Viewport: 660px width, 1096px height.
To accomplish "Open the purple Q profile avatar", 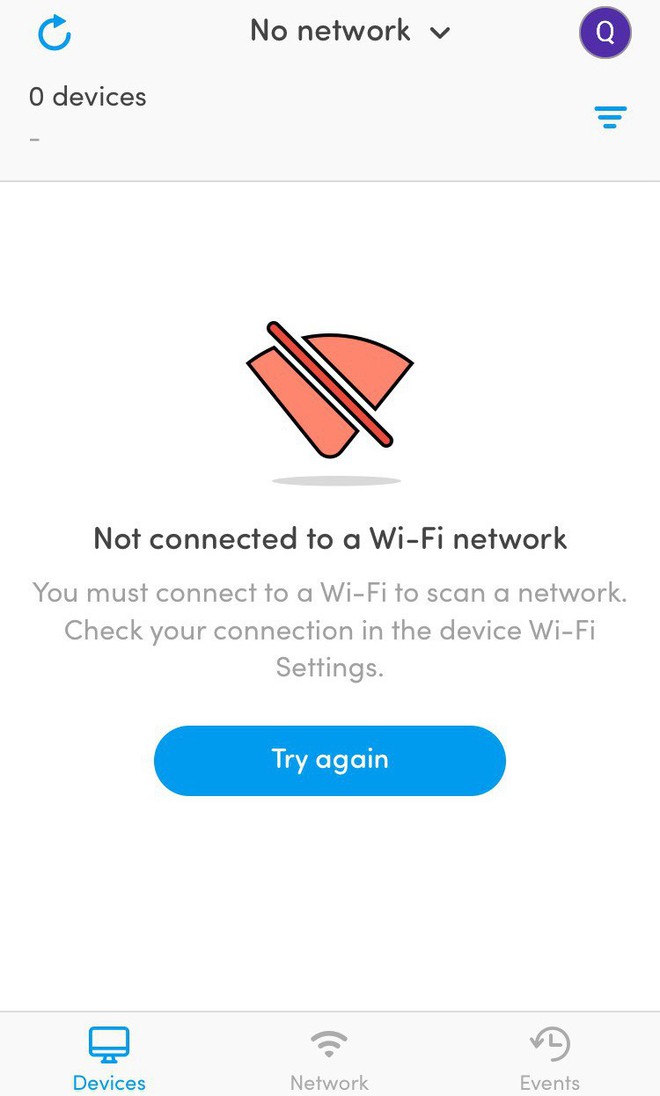I will [605, 33].
